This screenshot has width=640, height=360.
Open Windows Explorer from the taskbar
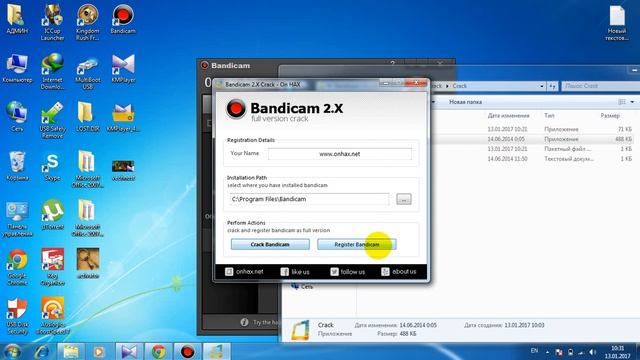(x=70, y=351)
